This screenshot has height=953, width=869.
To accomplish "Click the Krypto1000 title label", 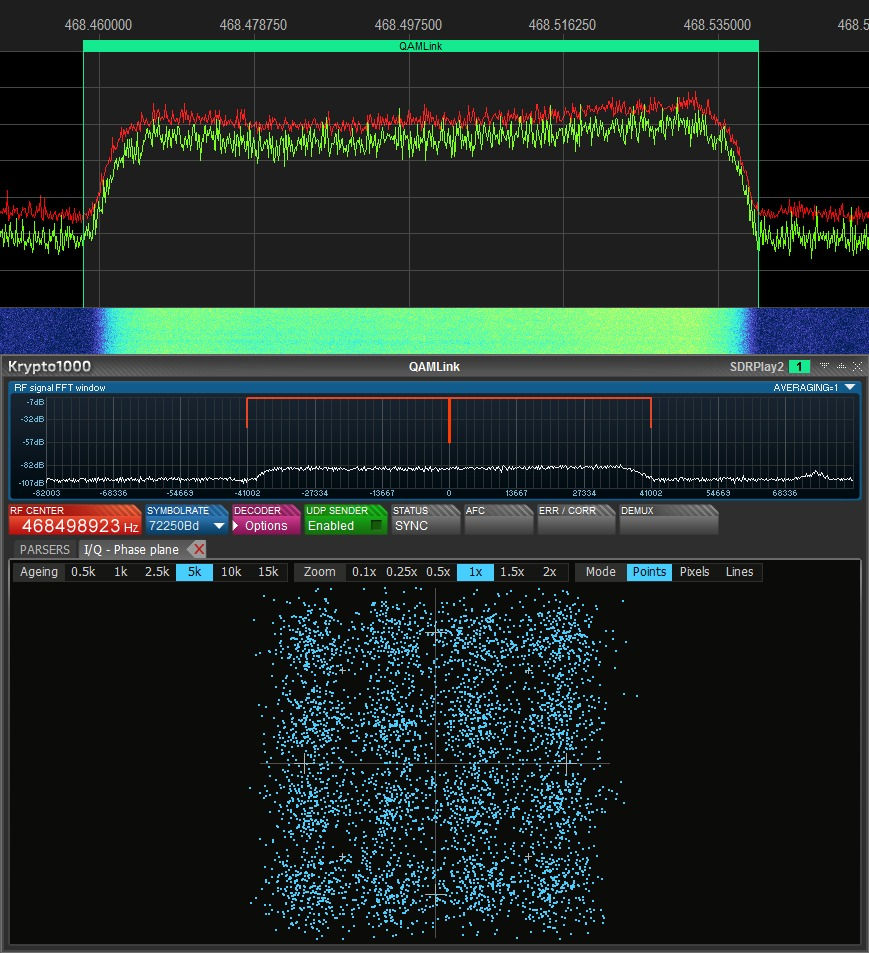I will tap(49, 366).
